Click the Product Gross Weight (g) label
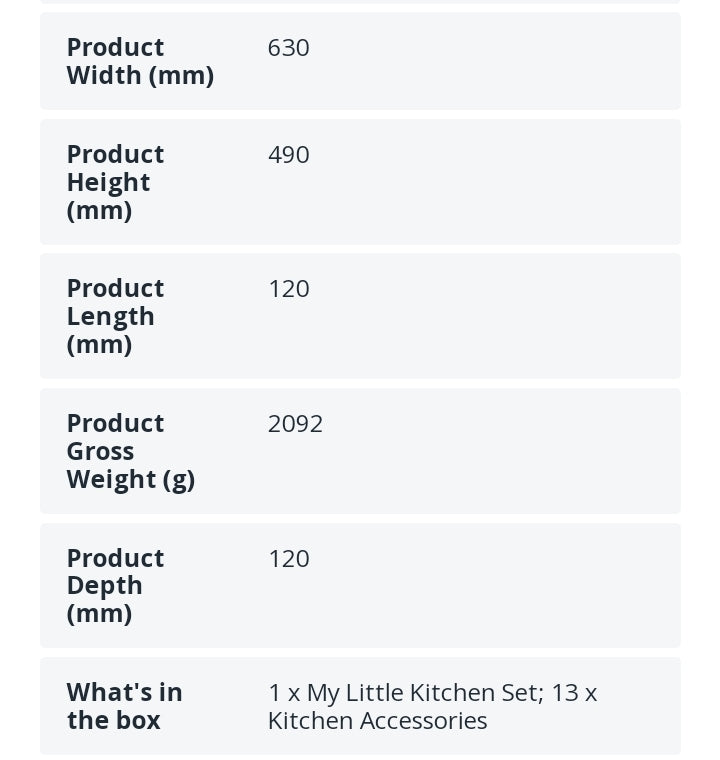 click(x=130, y=451)
